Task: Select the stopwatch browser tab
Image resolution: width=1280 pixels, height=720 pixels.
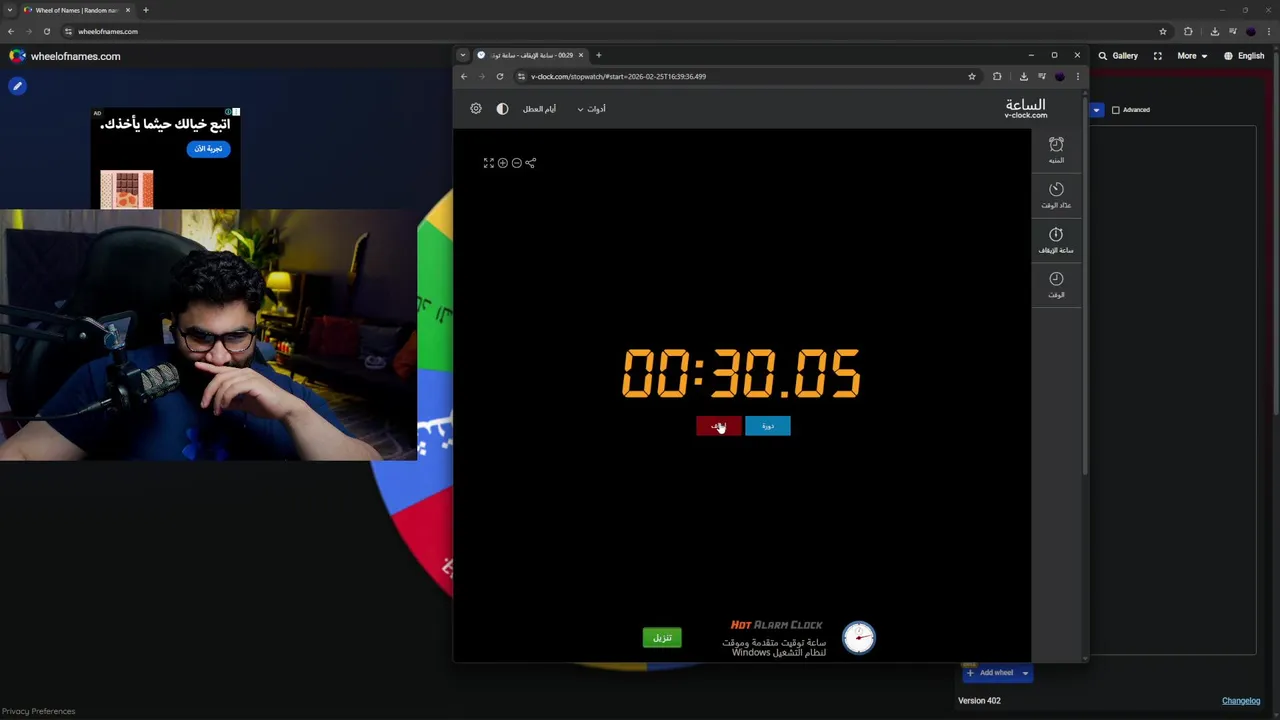Action: point(530,55)
